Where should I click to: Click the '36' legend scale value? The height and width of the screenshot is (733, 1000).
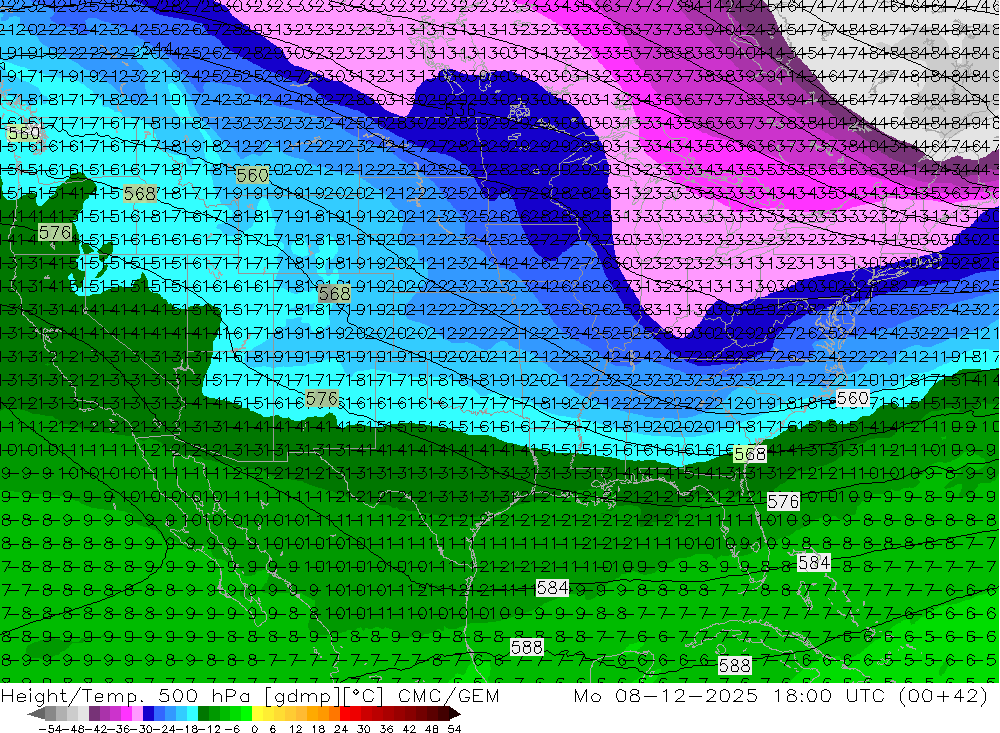tap(386, 729)
